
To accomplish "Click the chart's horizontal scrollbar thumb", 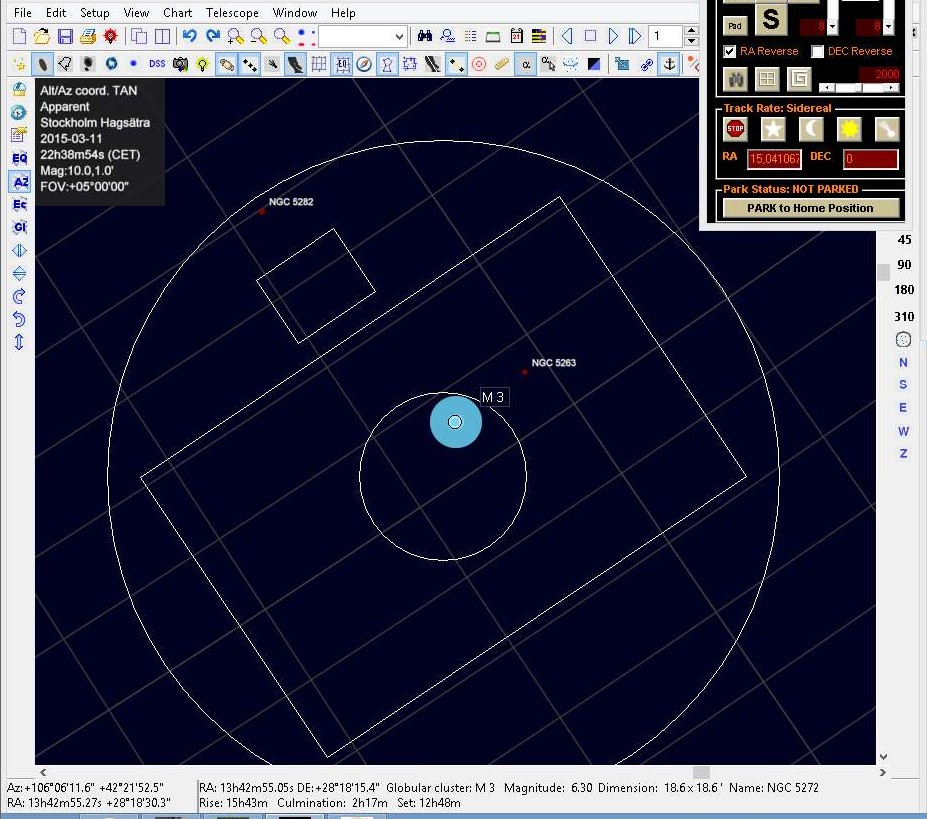I will click(701, 772).
